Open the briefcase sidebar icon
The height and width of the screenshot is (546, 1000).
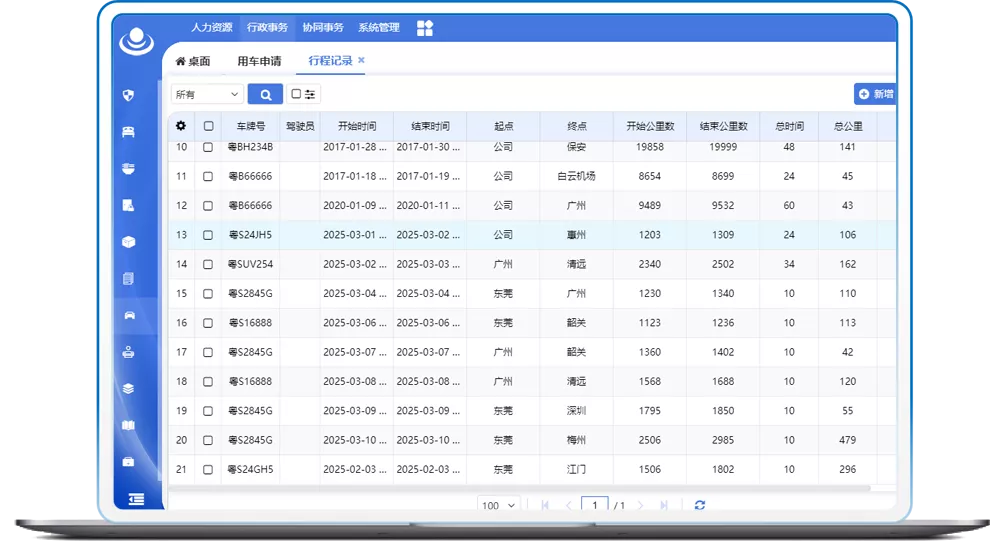pos(128,462)
